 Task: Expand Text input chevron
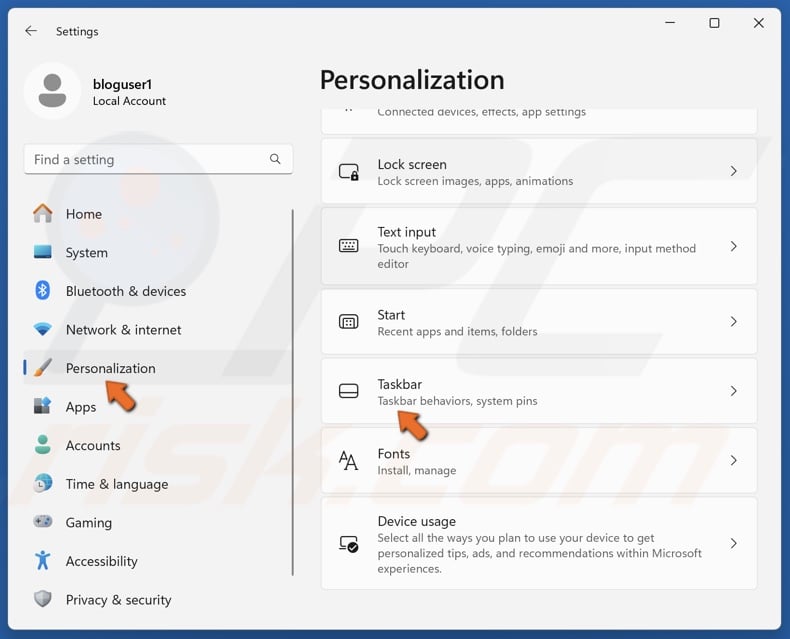tap(734, 246)
